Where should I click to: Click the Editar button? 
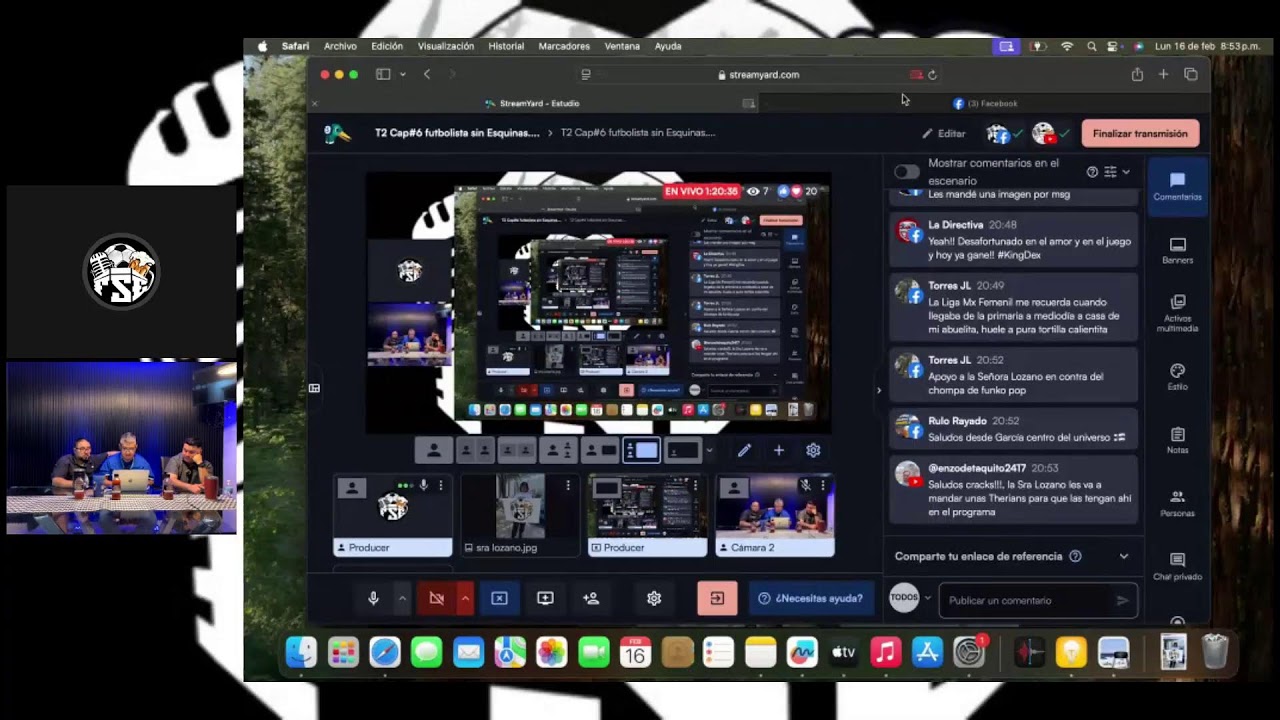tap(943, 133)
